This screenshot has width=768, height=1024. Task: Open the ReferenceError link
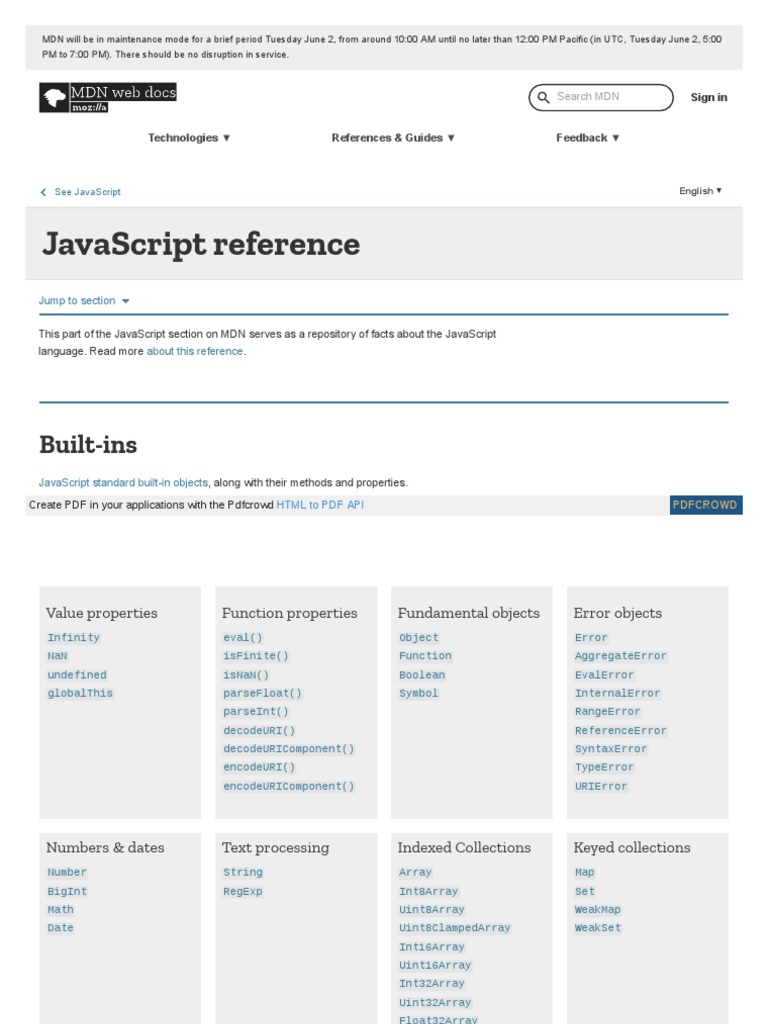point(620,730)
